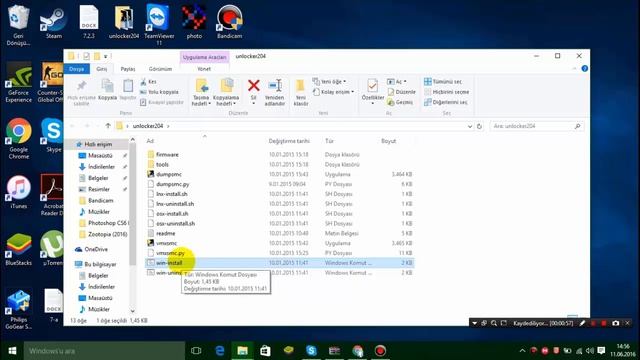The image size is (640, 360).
Task: Select osx-install.sh file
Action: pos(172,213)
